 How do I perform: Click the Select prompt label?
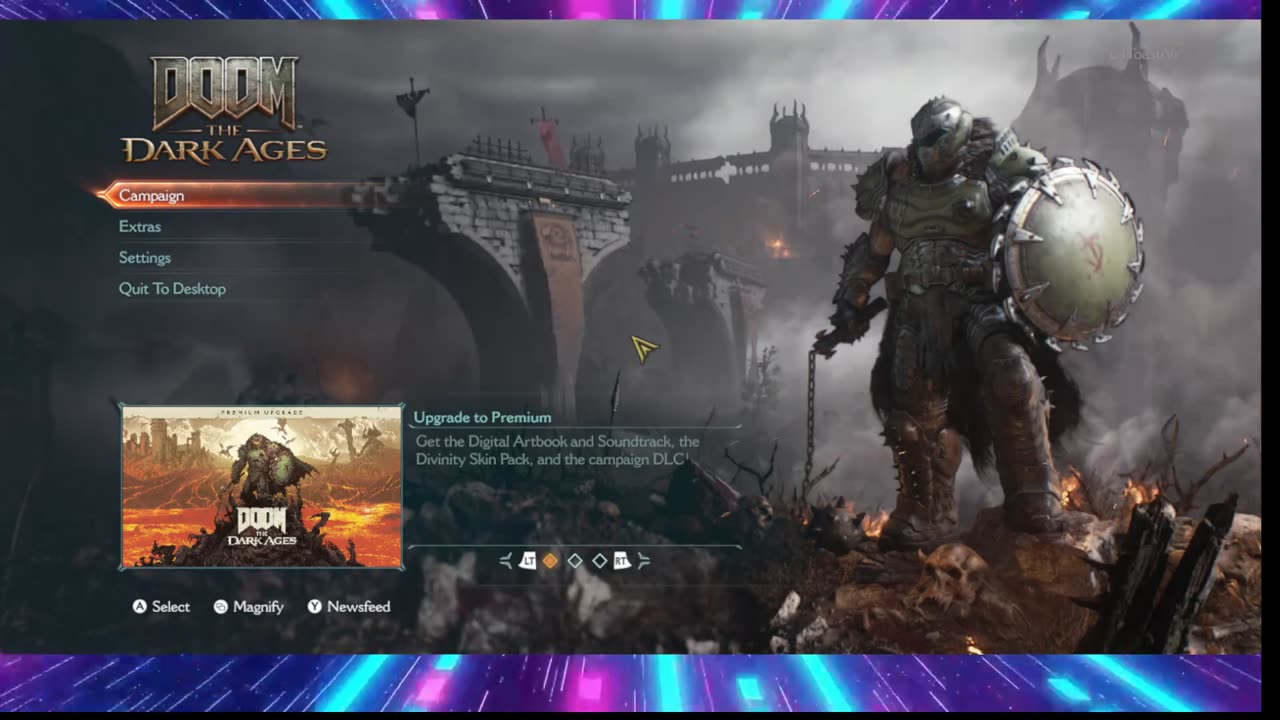[171, 606]
